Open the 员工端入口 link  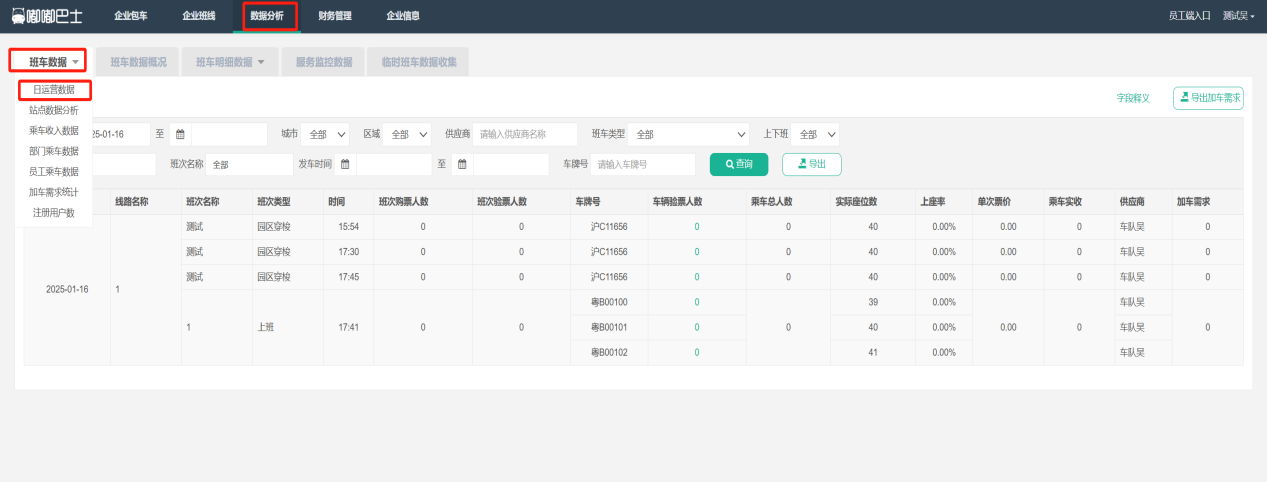1189,16
